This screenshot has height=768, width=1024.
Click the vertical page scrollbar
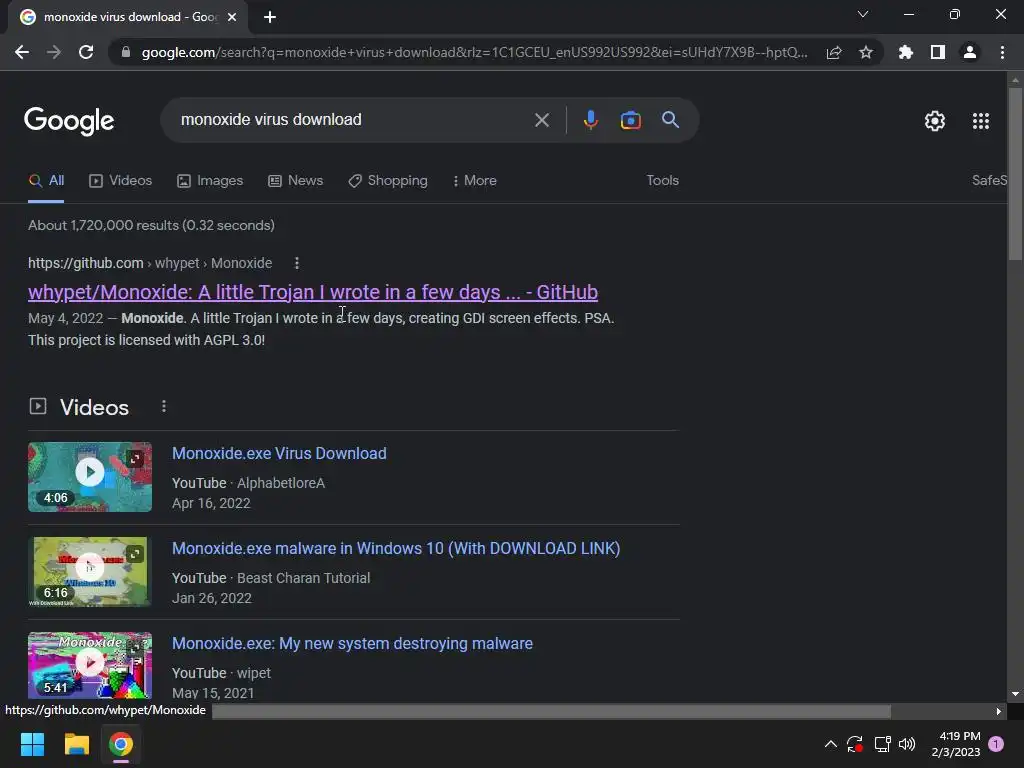1015,173
